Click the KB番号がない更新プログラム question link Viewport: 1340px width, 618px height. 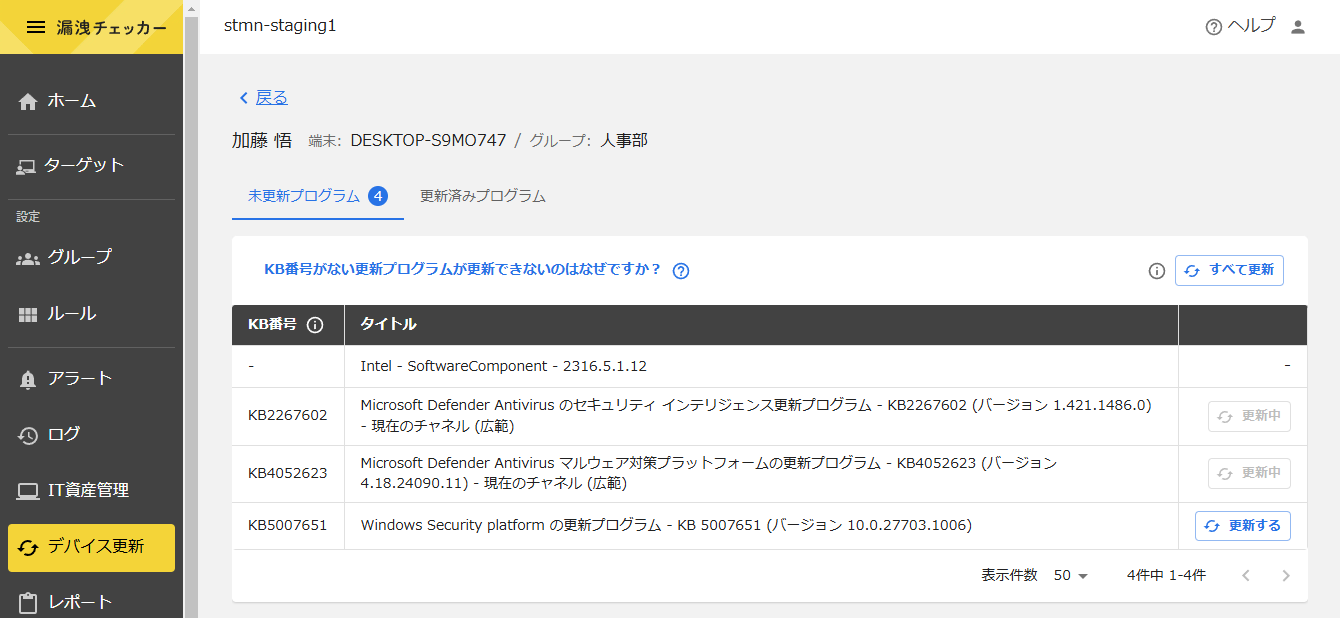463,270
